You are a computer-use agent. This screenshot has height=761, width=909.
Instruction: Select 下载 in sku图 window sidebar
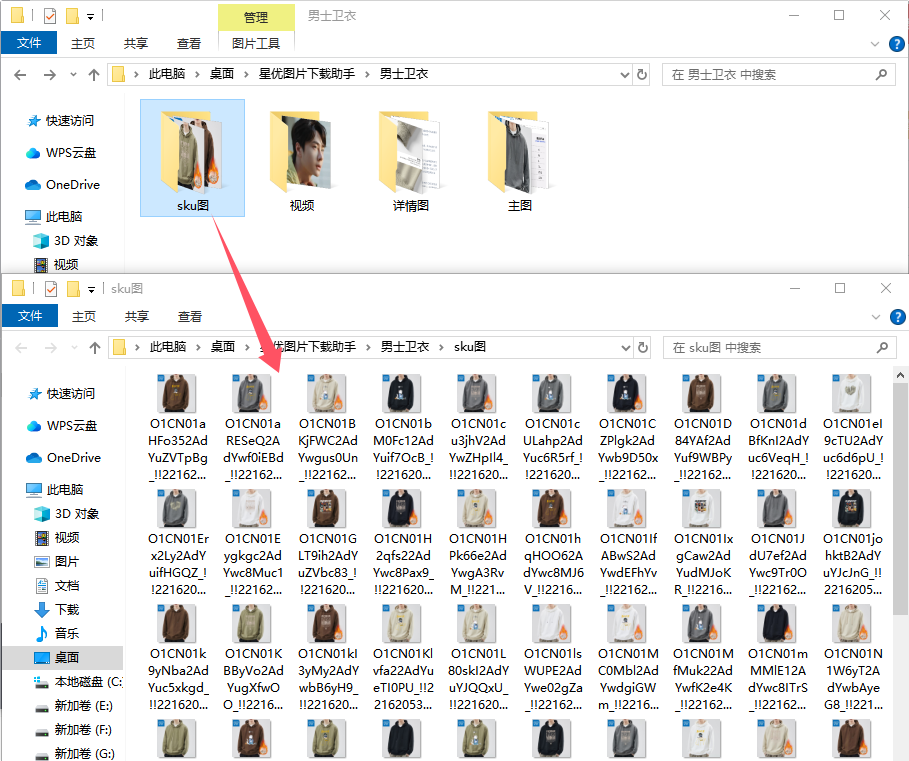tap(57, 610)
